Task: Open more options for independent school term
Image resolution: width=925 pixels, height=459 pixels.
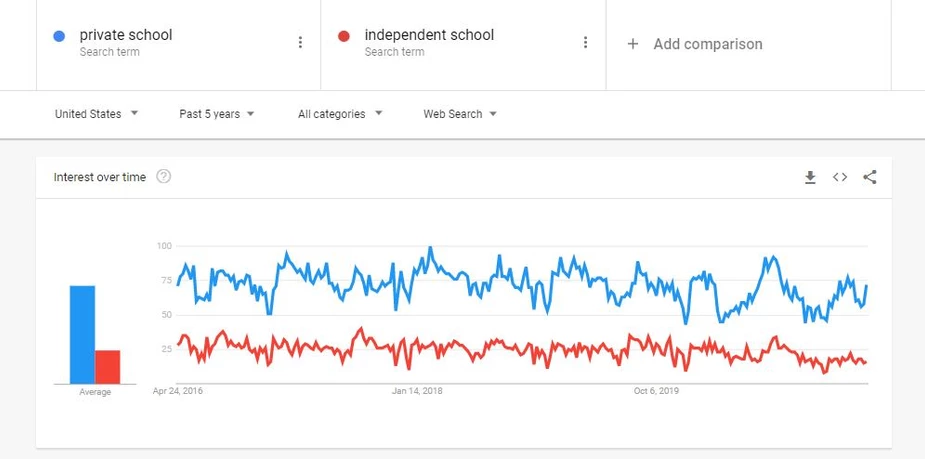Action: 585,42
